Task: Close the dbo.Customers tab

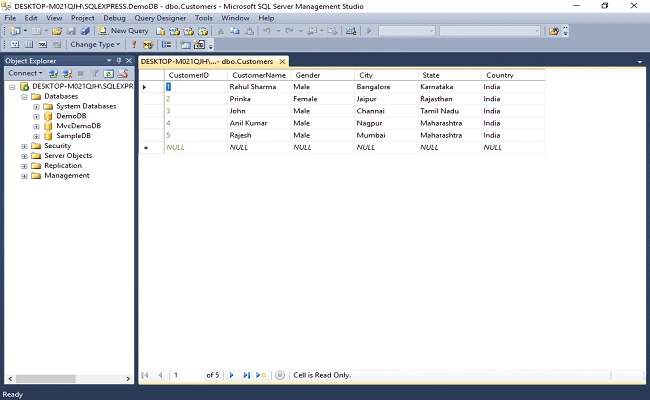Action: point(282,61)
